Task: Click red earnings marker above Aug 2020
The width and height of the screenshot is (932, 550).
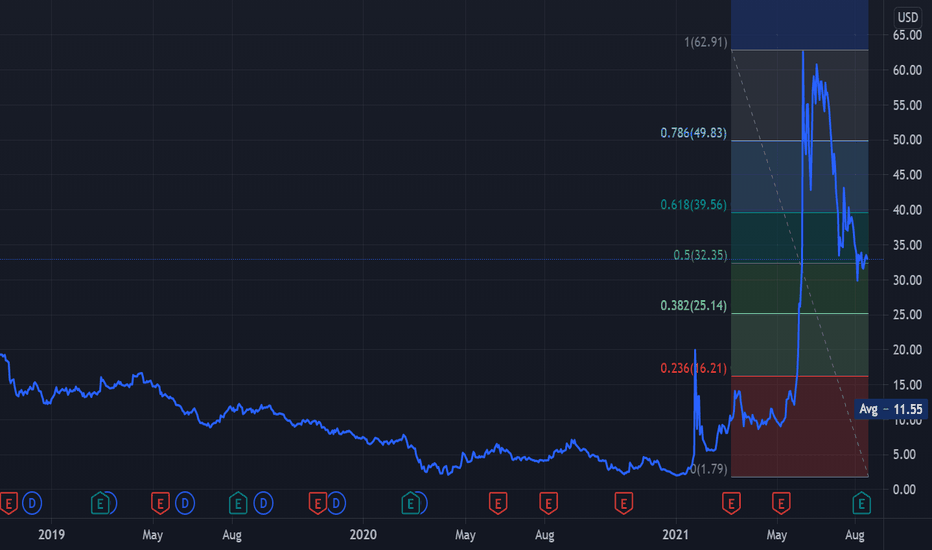Action: [x=548, y=504]
